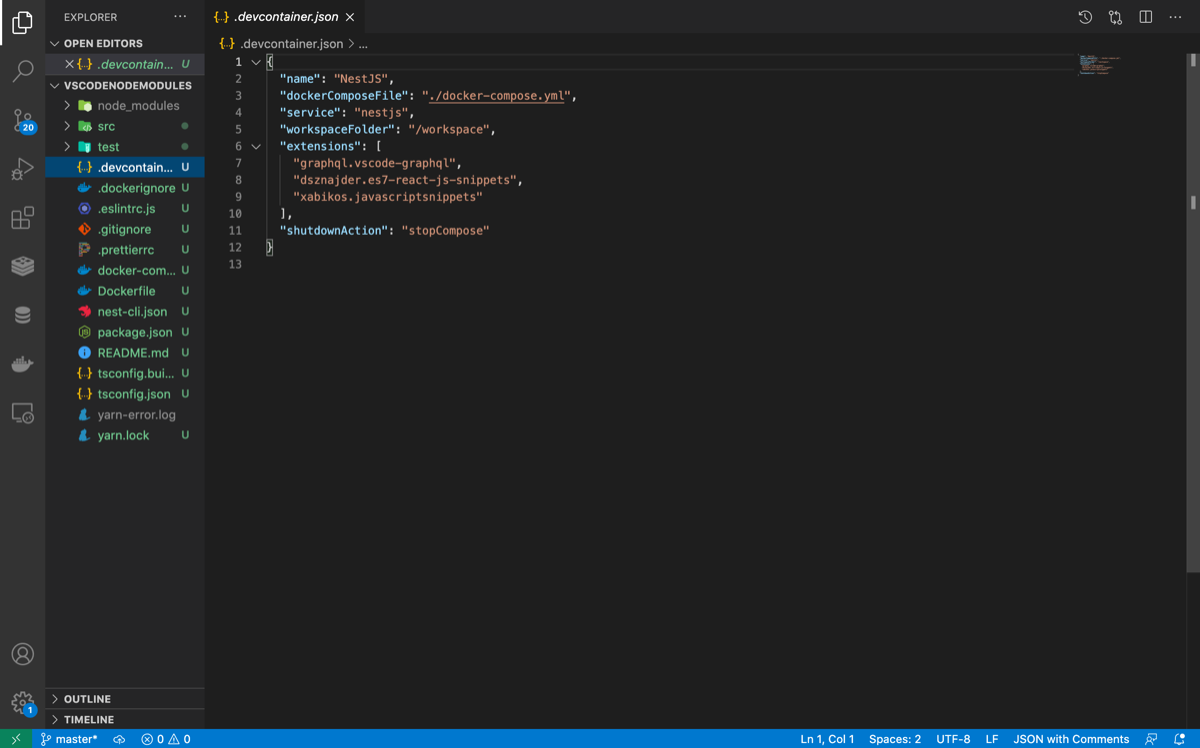Expand the src folder
Viewport: 1200px width, 748px height.
click(125, 126)
